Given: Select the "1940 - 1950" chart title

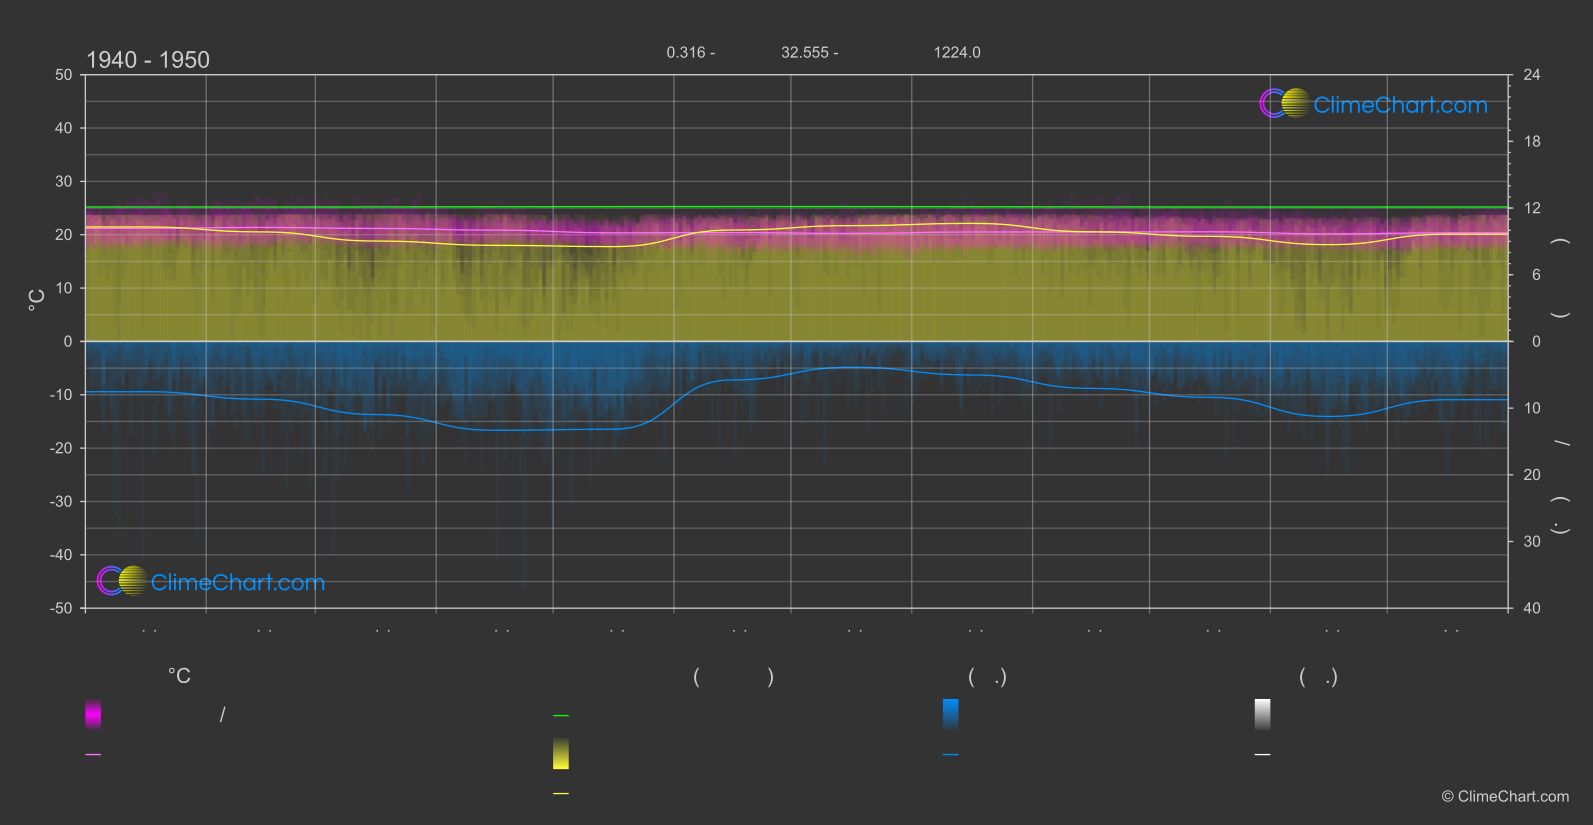Looking at the screenshot, I should pyautogui.click(x=148, y=60).
